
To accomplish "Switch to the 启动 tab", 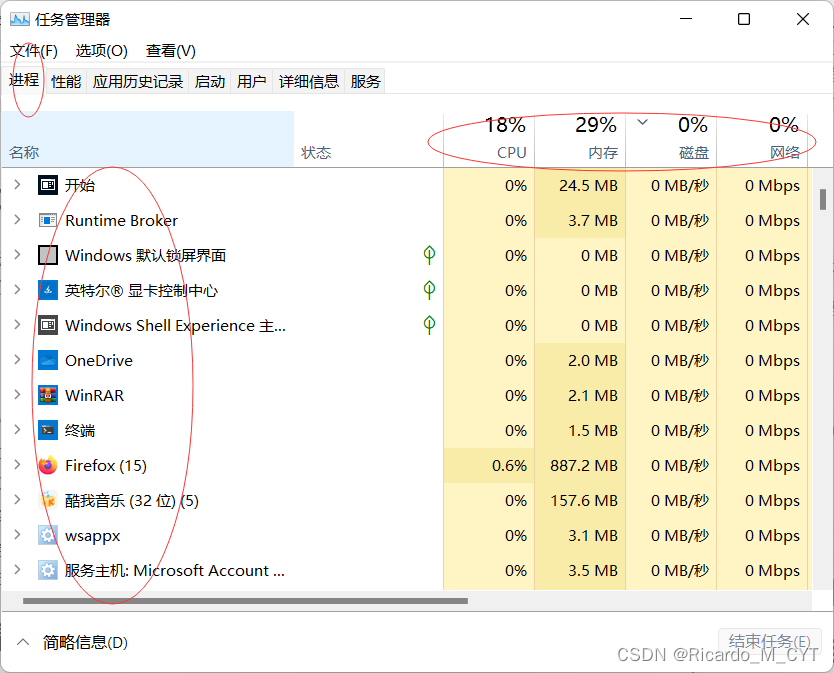I will (210, 81).
